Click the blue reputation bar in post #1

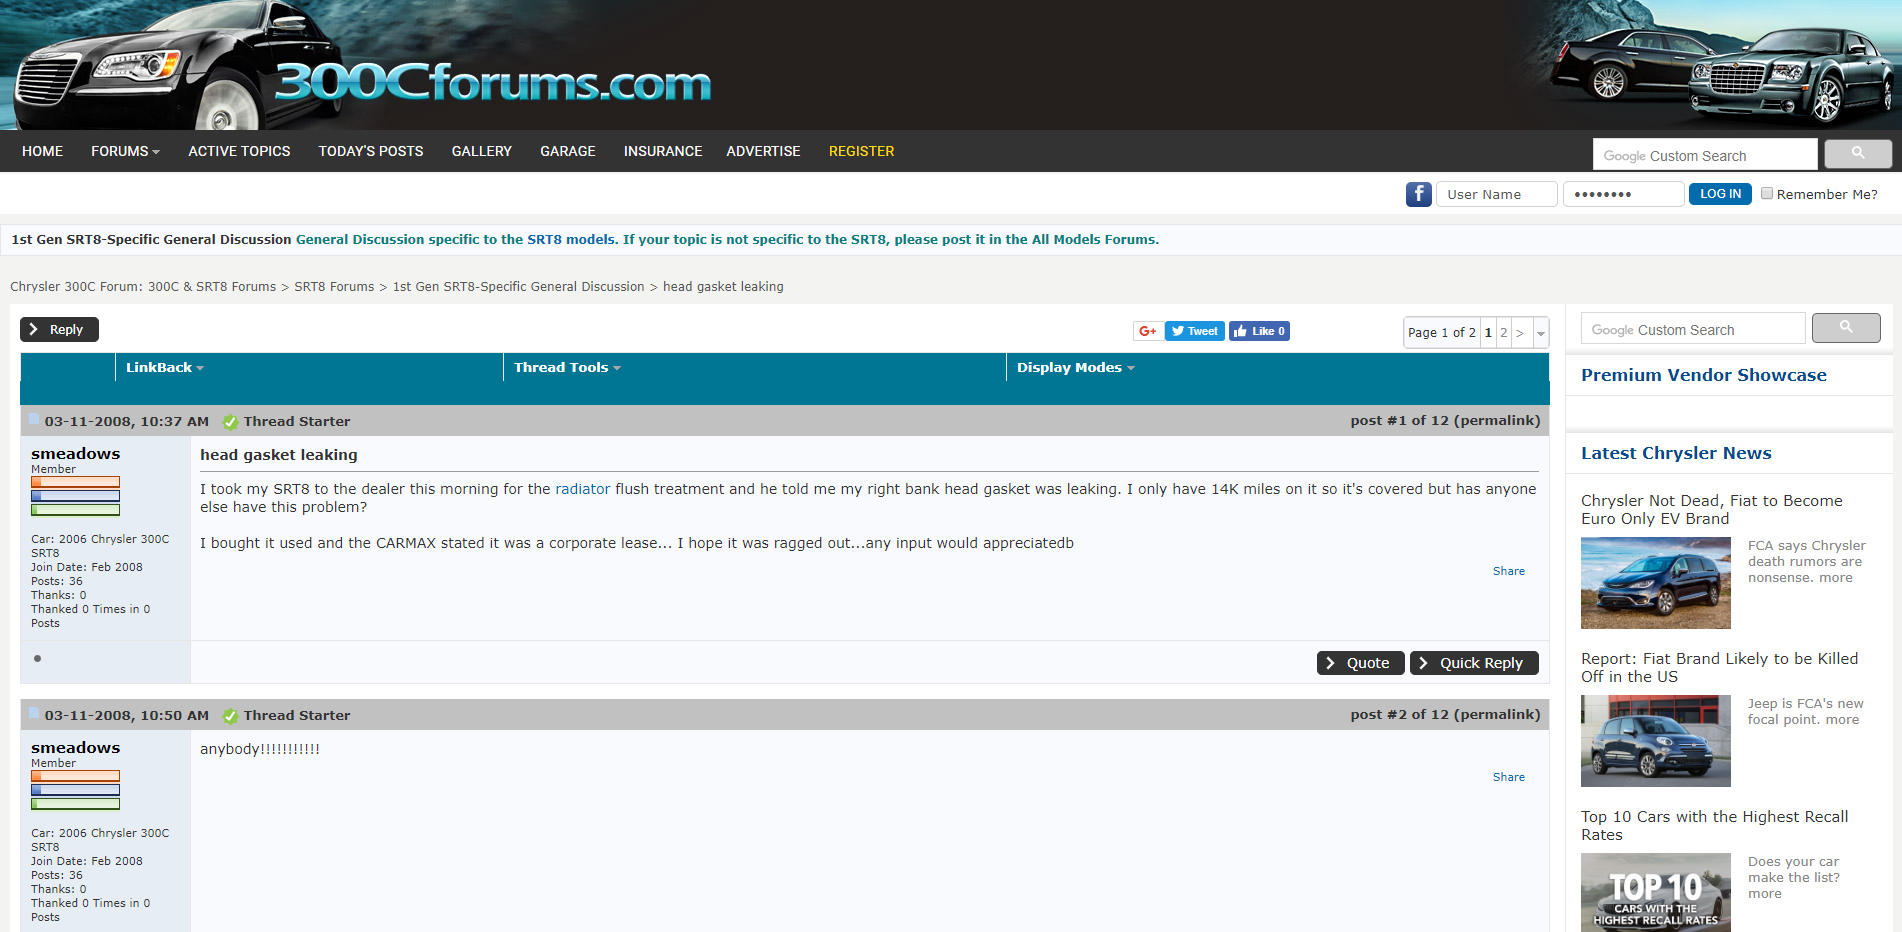75,496
